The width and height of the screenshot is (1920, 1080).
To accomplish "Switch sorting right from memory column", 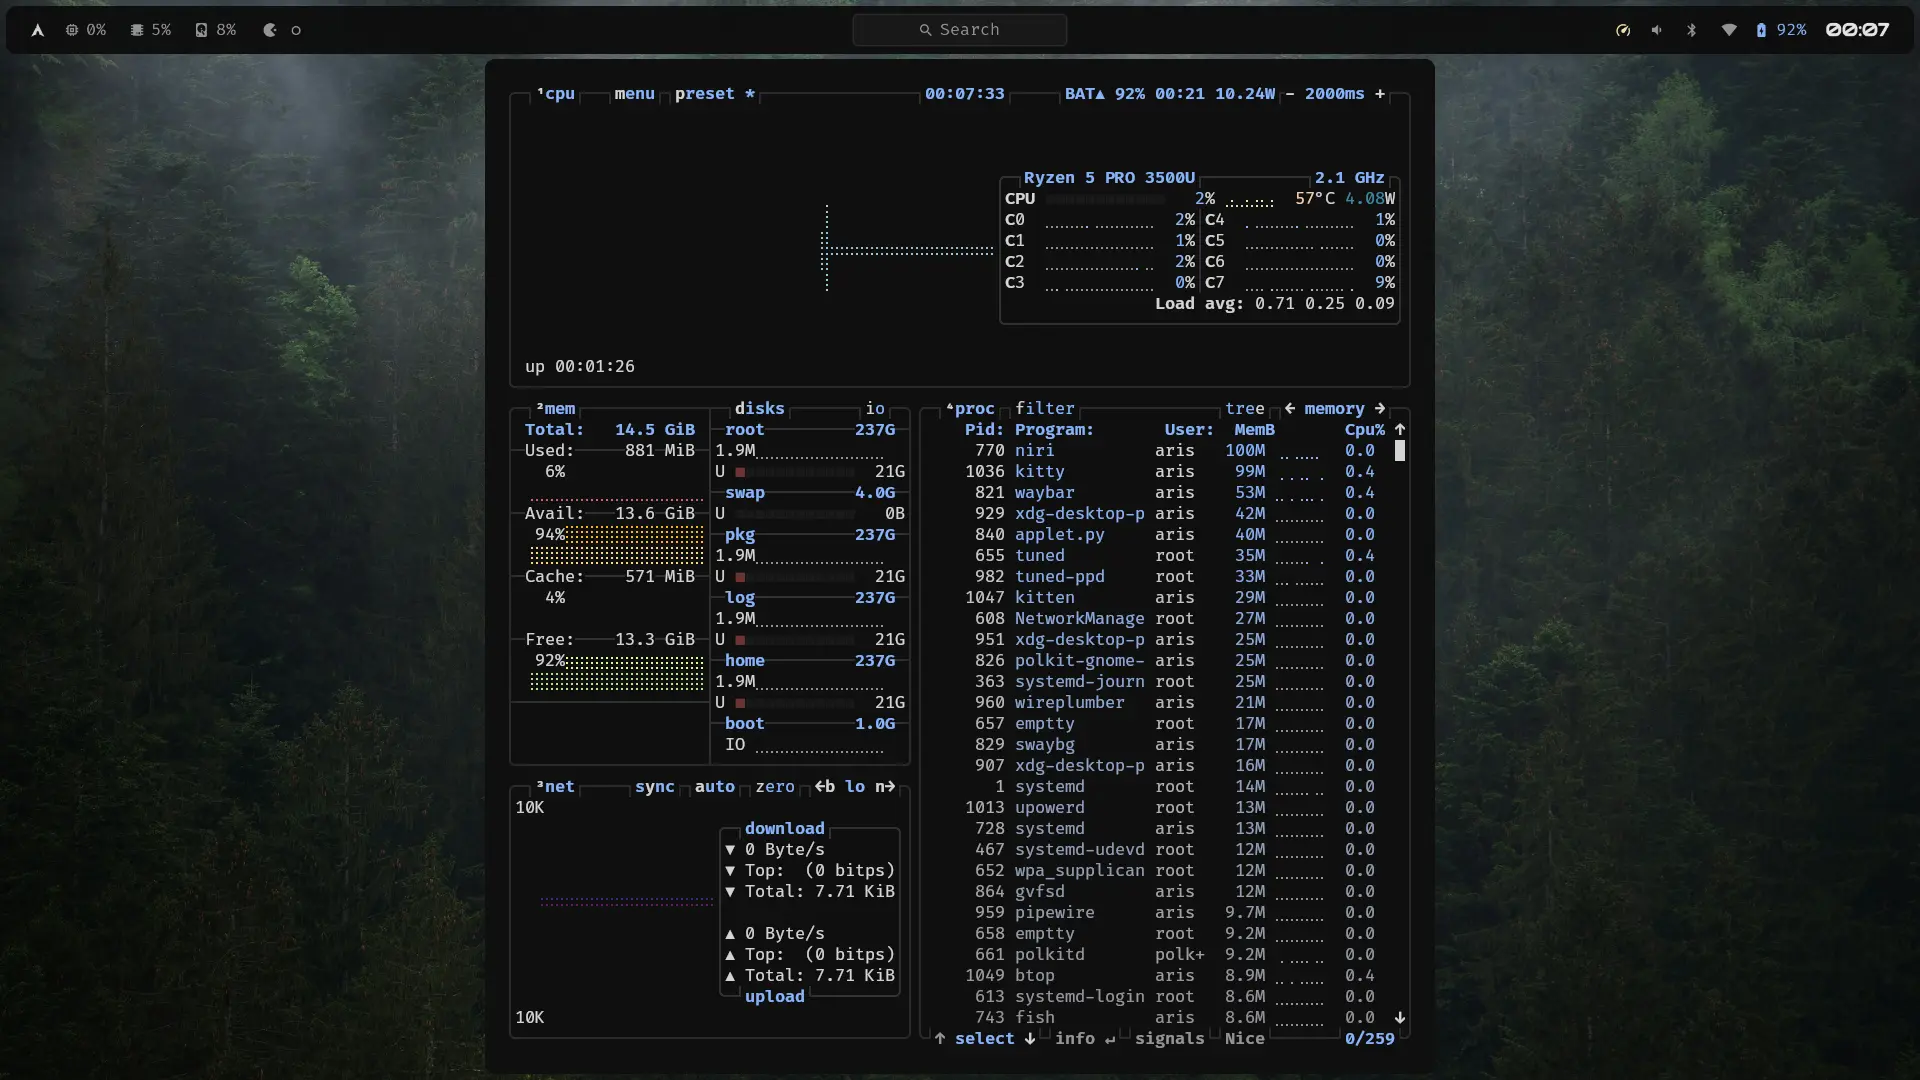I will pyautogui.click(x=1380, y=408).
